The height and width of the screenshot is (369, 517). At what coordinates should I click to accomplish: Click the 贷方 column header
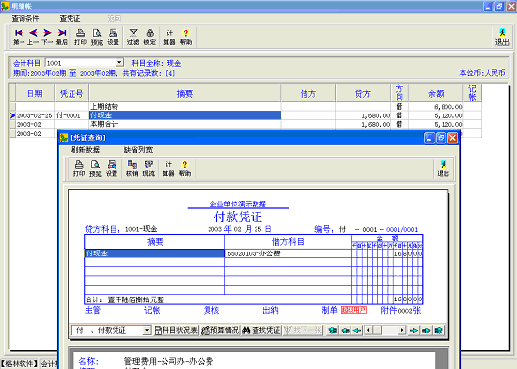click(x=363, y=93)
